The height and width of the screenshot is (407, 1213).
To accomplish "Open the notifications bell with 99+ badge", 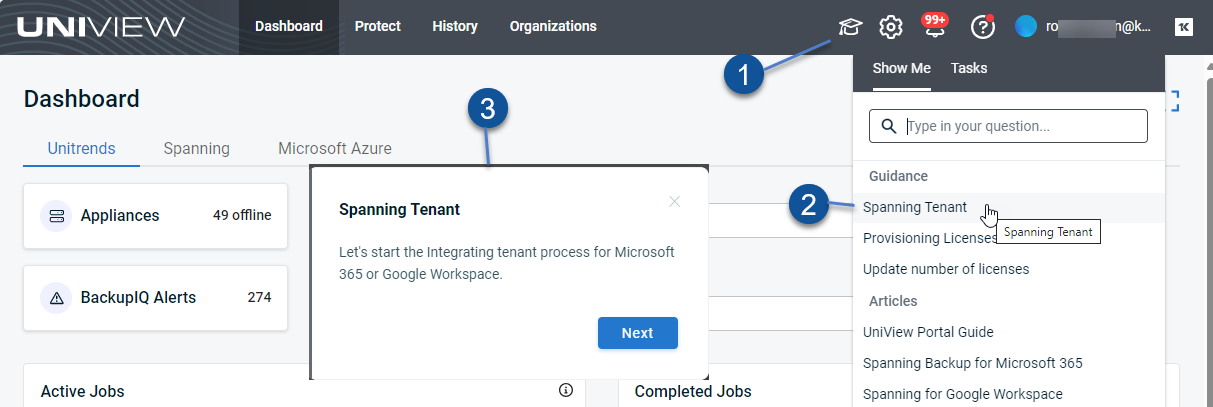I will [x=936, y=26].
